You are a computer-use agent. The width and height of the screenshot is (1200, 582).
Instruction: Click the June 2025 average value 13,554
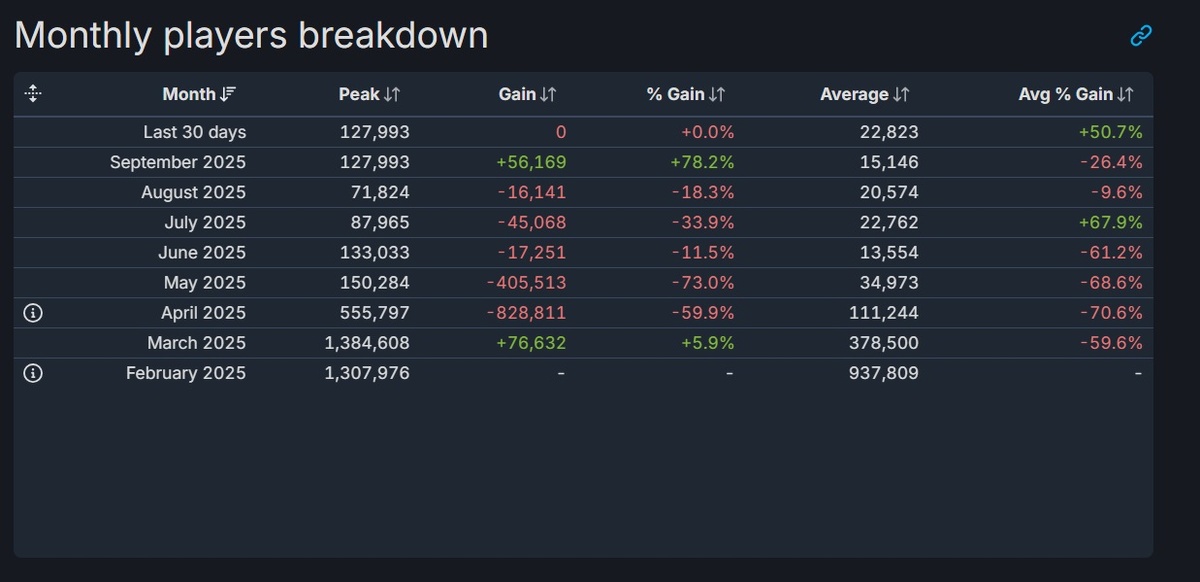(888, 252)
